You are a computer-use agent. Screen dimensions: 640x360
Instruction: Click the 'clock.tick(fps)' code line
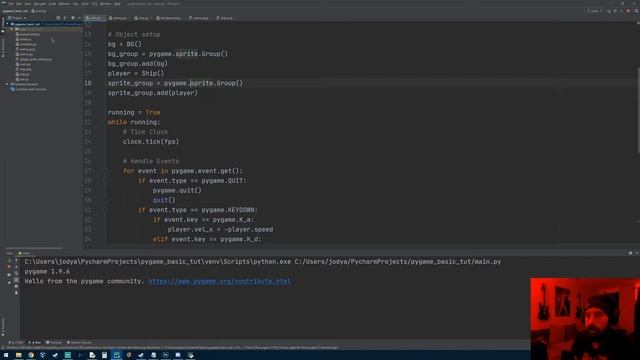tap(151, 142)
